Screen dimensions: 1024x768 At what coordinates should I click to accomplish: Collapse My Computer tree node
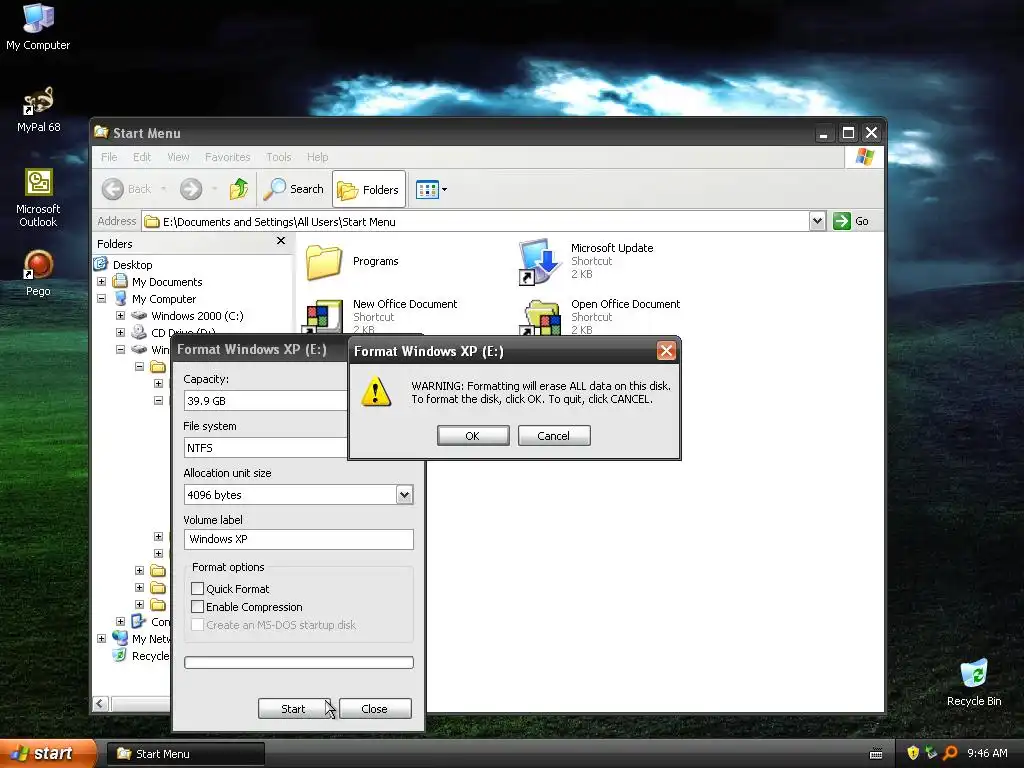coord(101,298)
